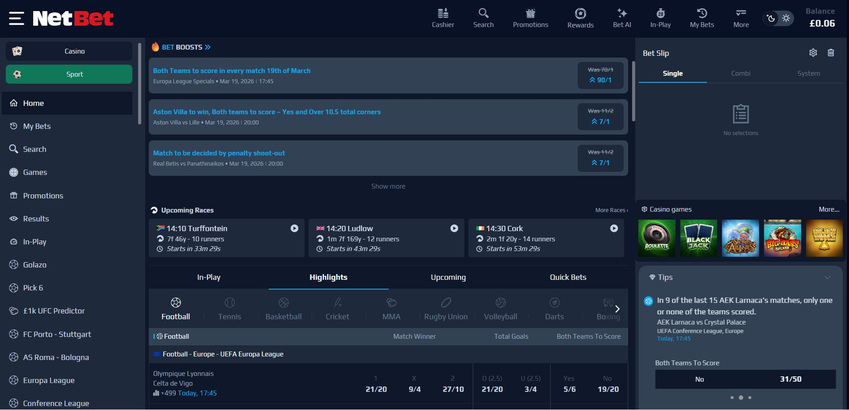Select Aston Villa boost 7/1 odds
The width and height of the screenshot is (849, 410).
pos(600,116)
